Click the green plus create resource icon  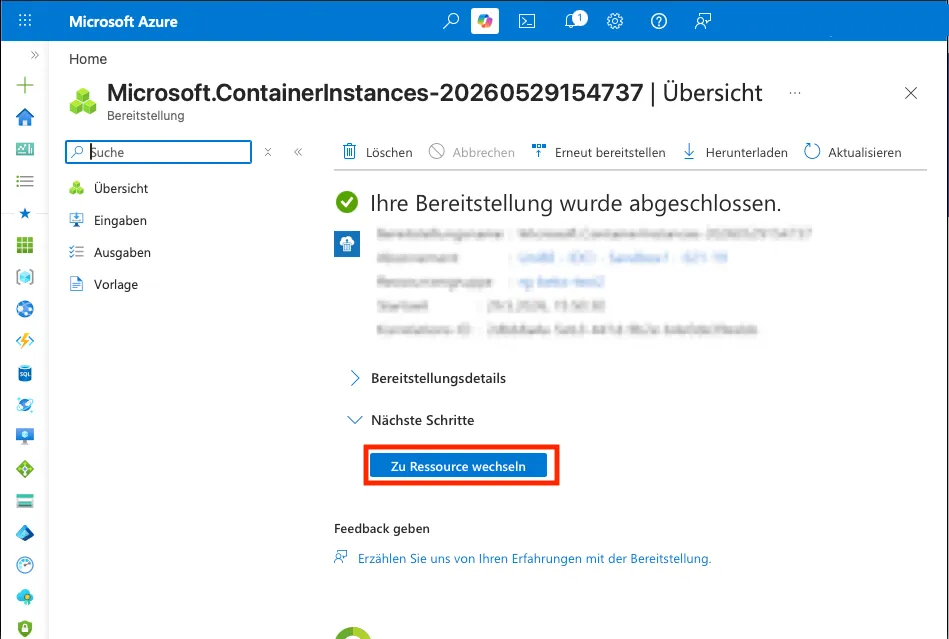pos(25,85)
